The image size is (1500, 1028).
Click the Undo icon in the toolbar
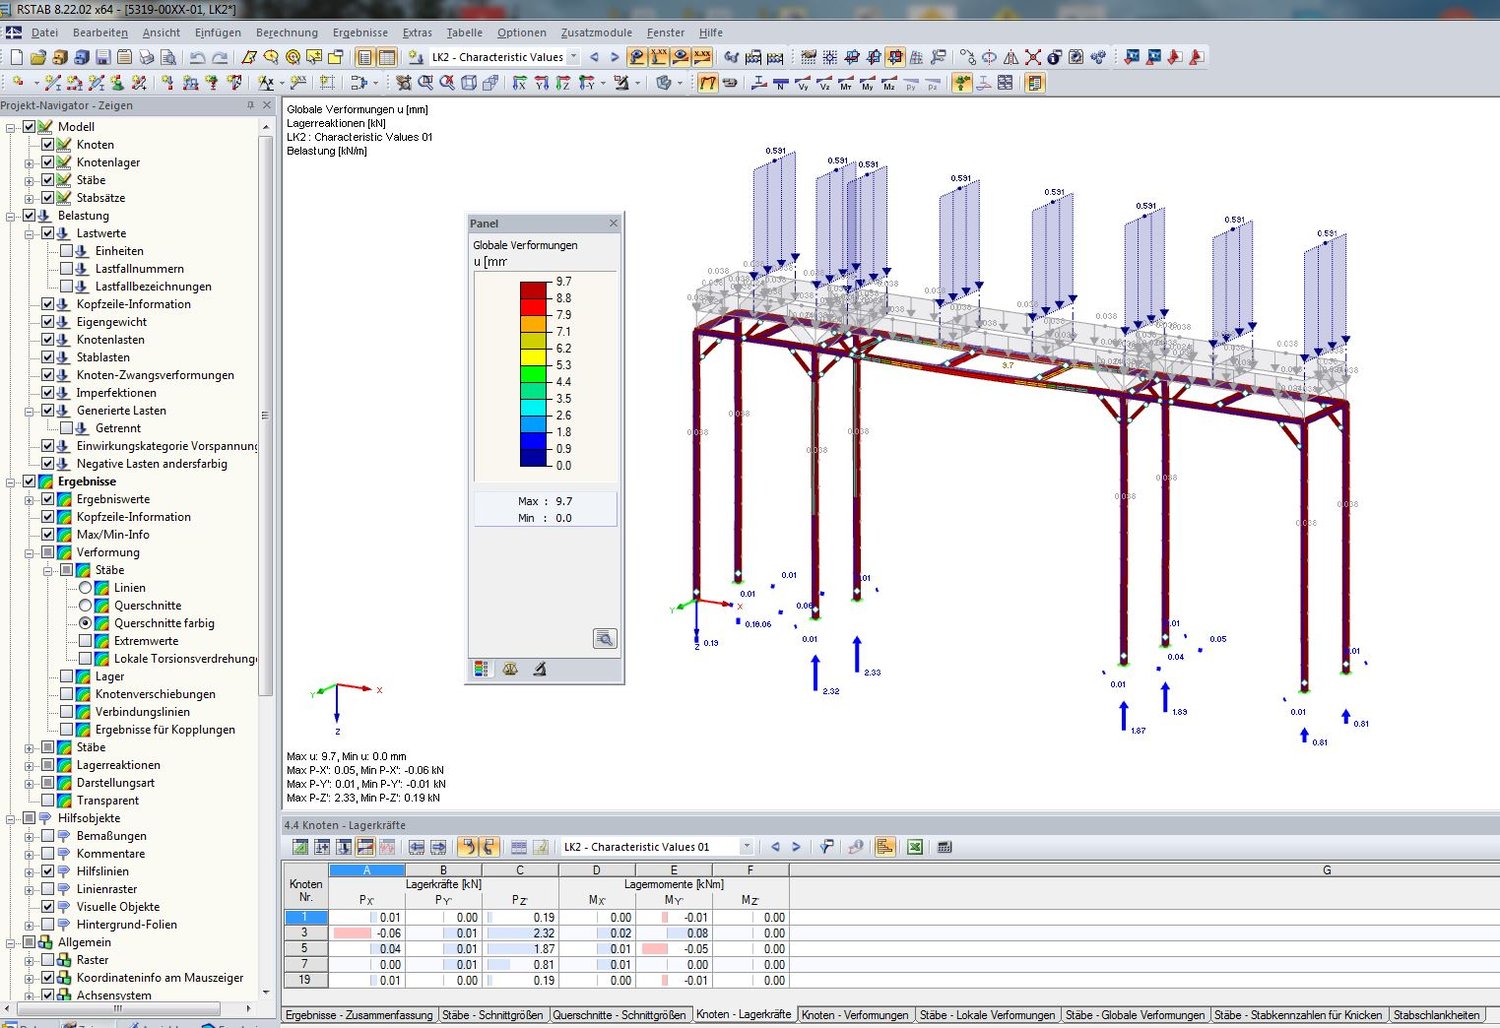[x=196, y=57]
